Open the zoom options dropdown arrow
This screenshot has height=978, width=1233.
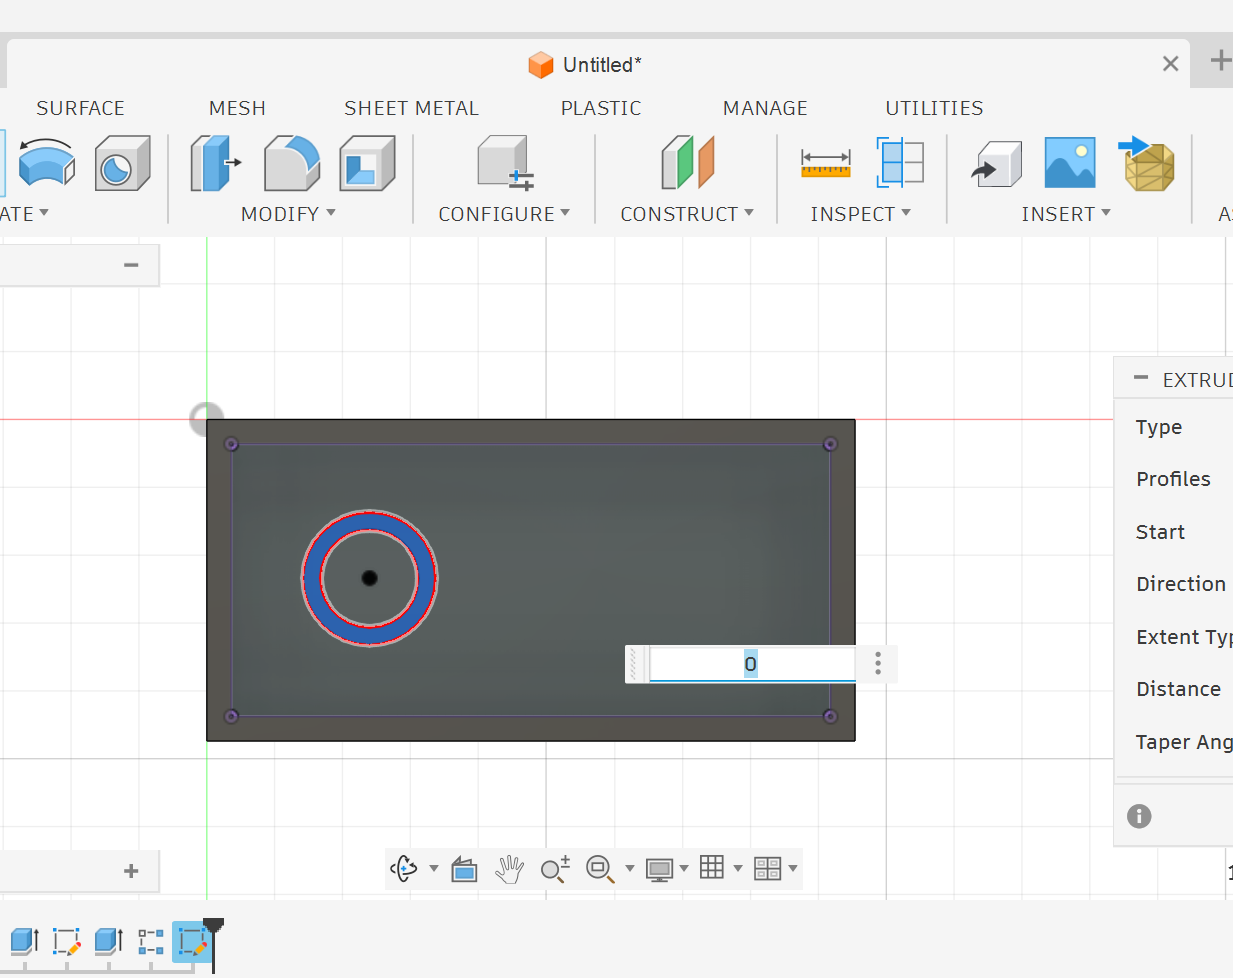point(630,868)
